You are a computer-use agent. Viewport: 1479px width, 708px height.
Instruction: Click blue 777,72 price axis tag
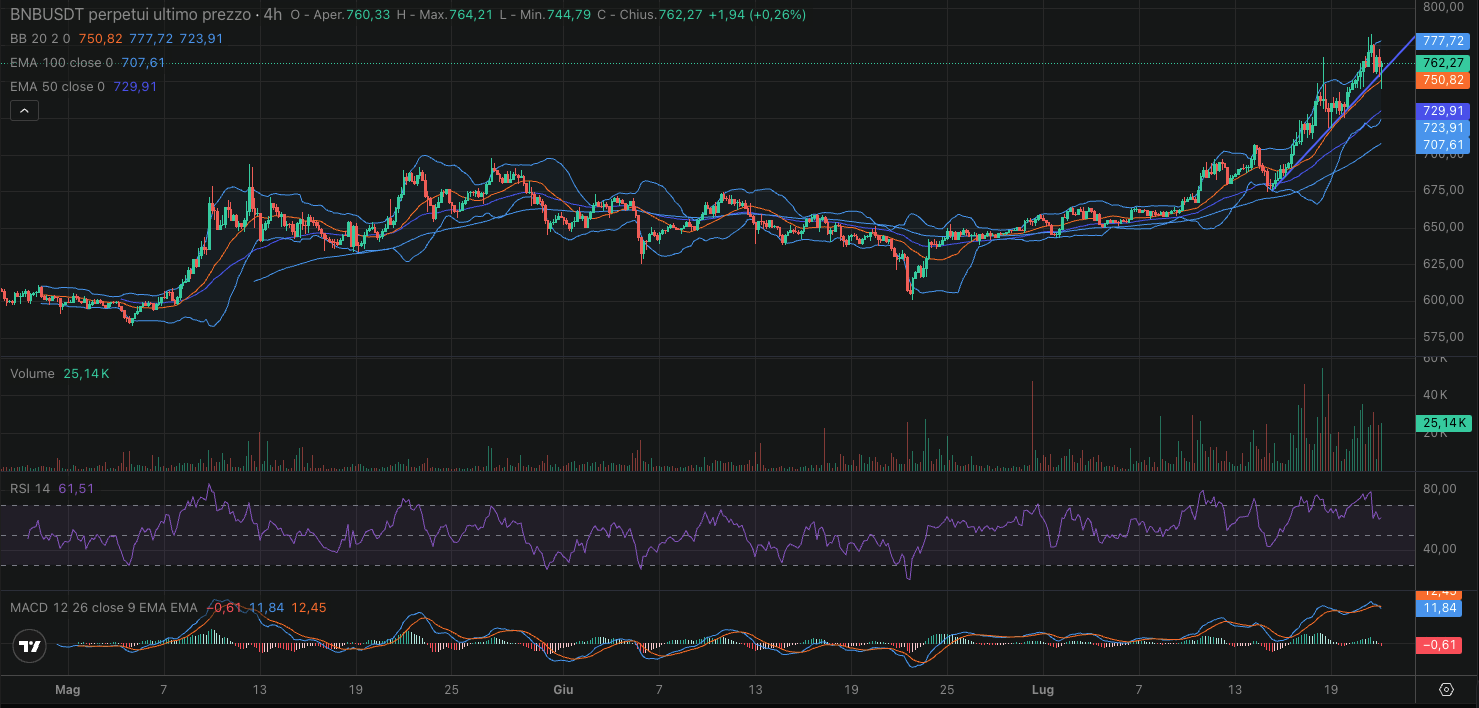(1443, 41)
